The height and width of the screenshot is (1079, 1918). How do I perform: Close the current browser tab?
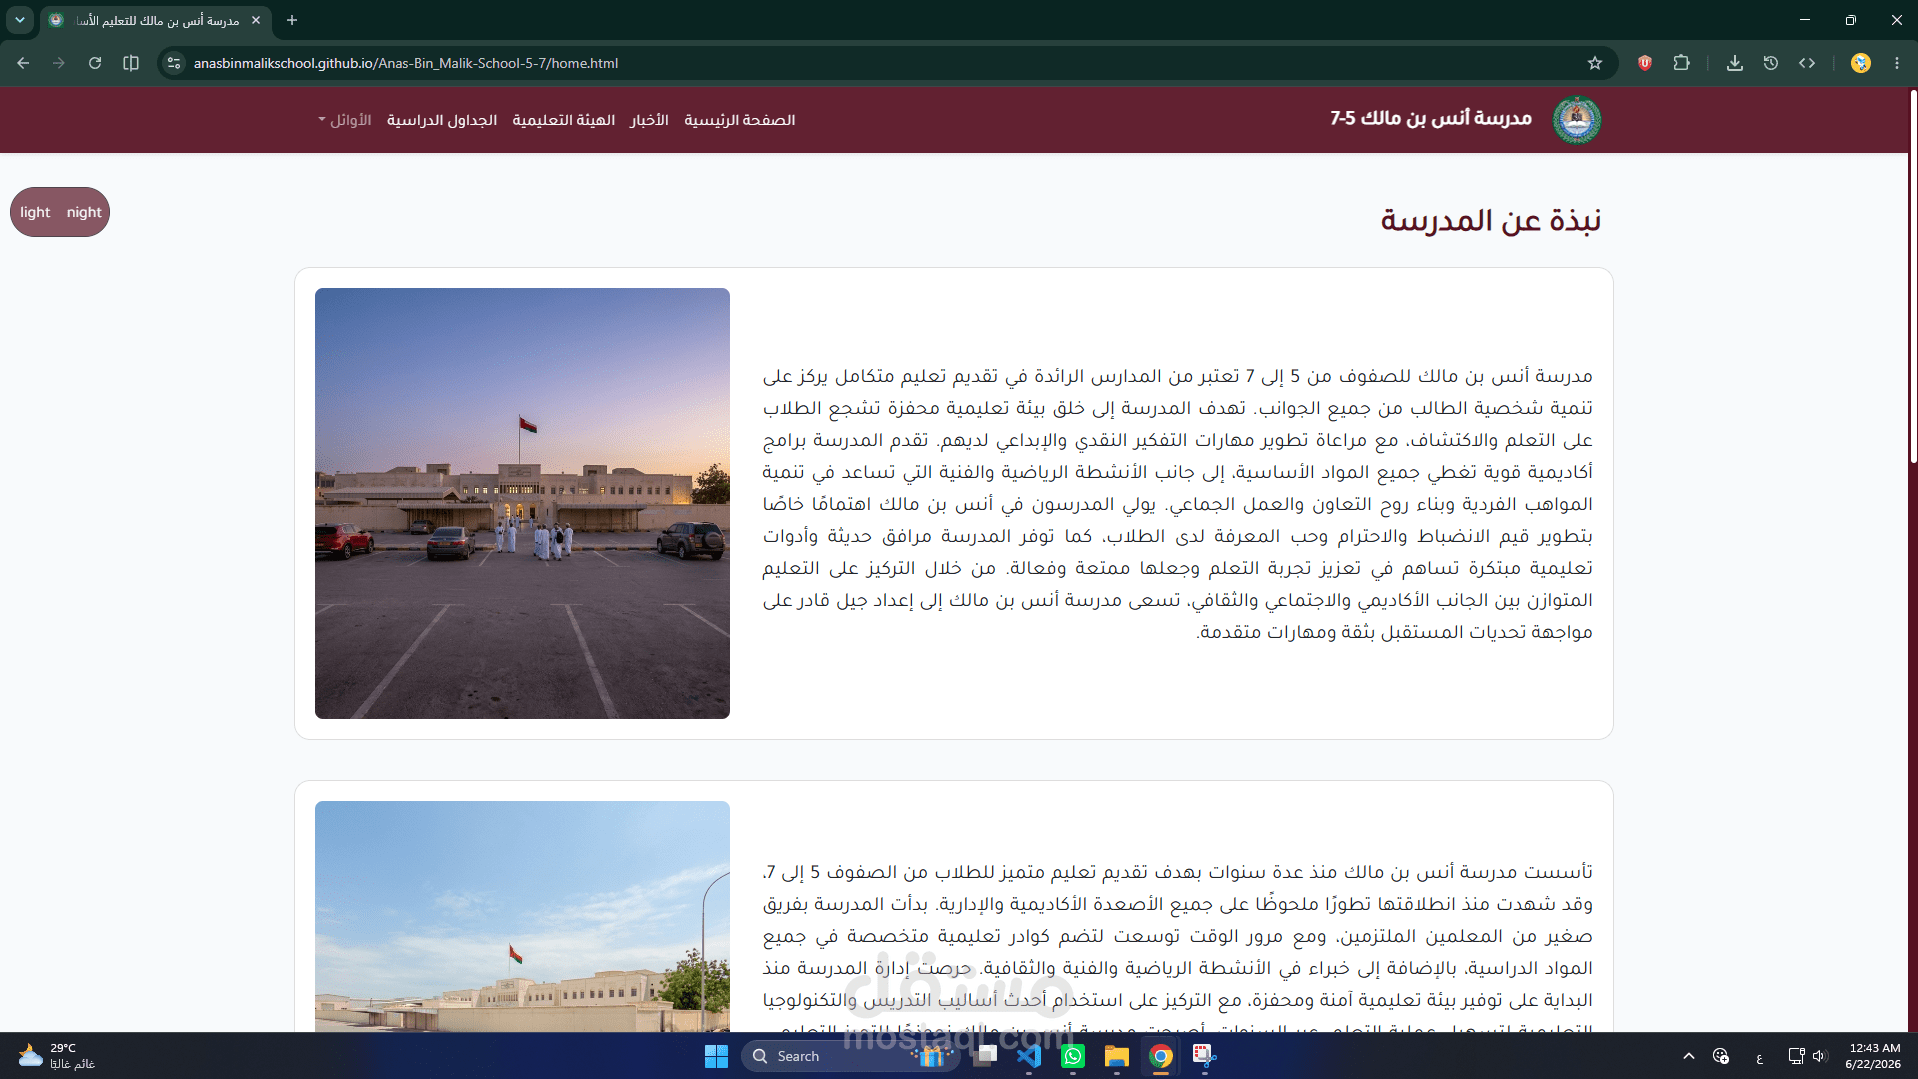pos(256,20)
